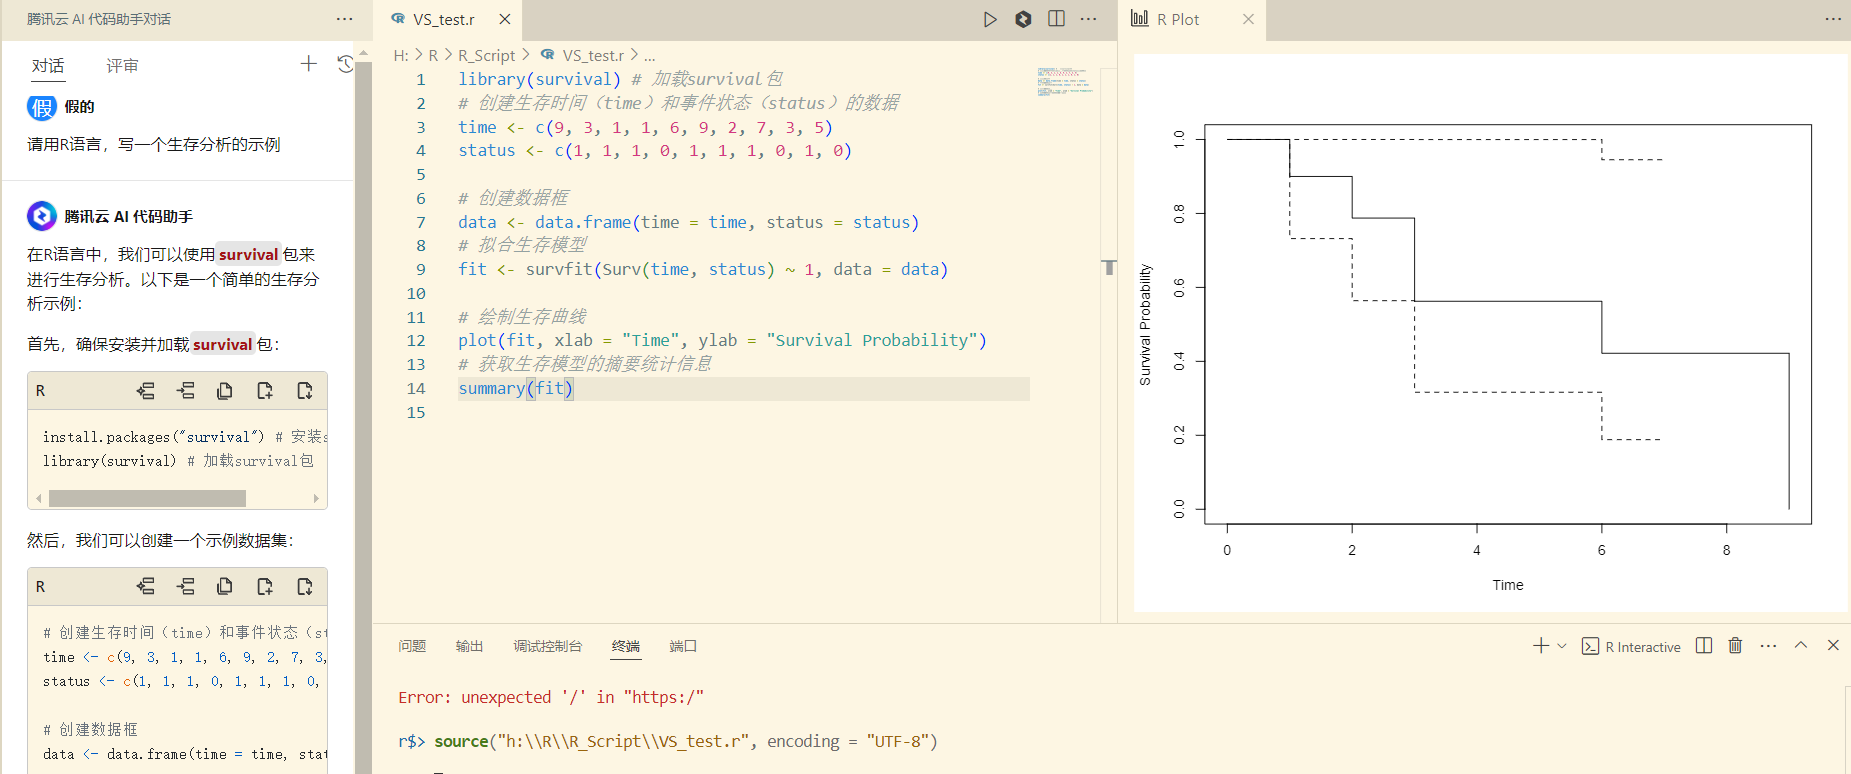The height and width of the screenshot is (774, 1851).
Task: Click the user avatar labeled 假
Action: tap(42, 107)
